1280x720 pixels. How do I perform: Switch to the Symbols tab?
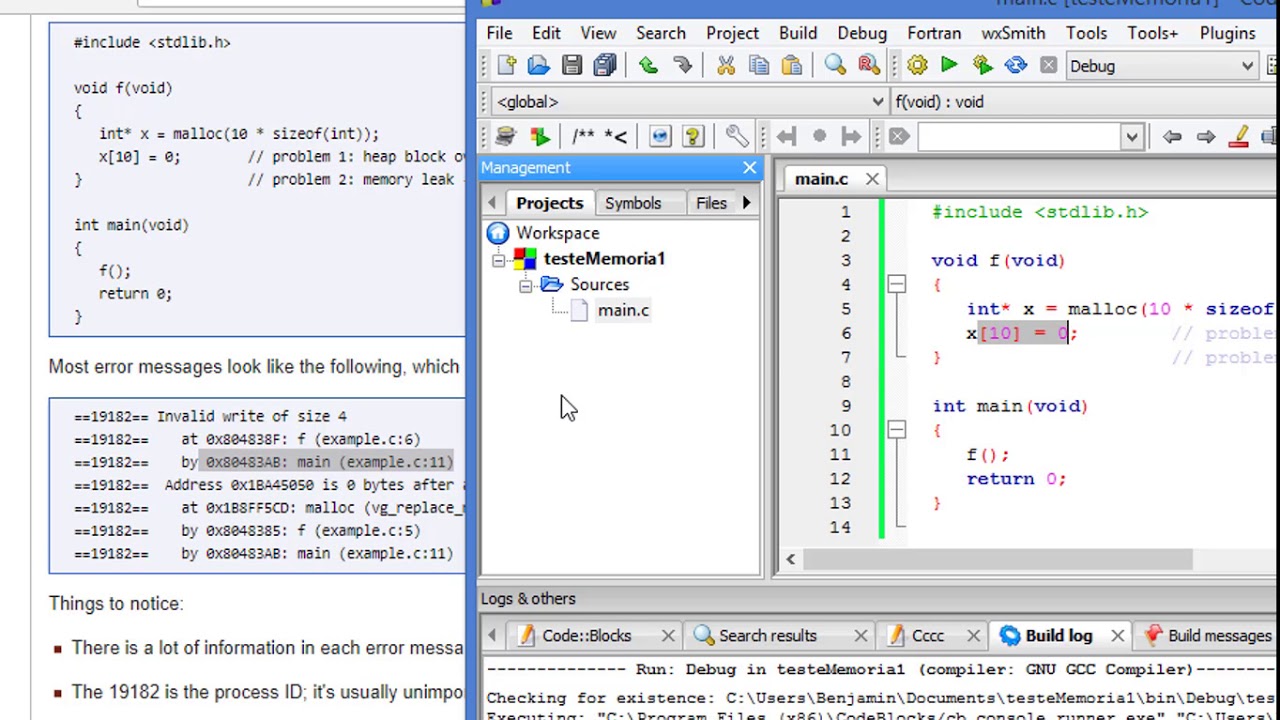pos(633,203)
